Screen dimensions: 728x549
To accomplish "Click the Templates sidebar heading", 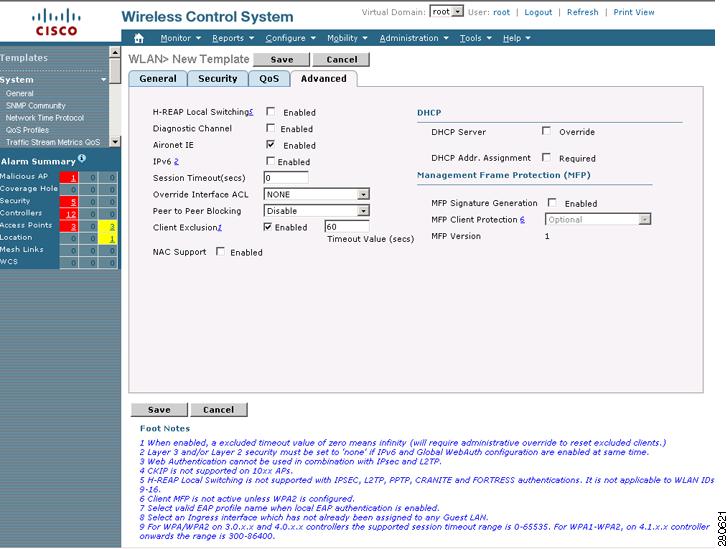I will [24, 58].
